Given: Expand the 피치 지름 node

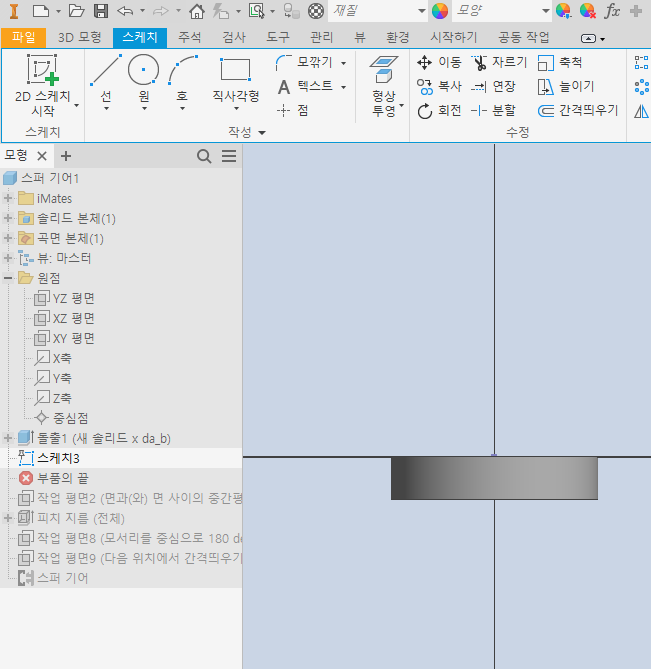Looking at the screenshot, I should [8, 518].
